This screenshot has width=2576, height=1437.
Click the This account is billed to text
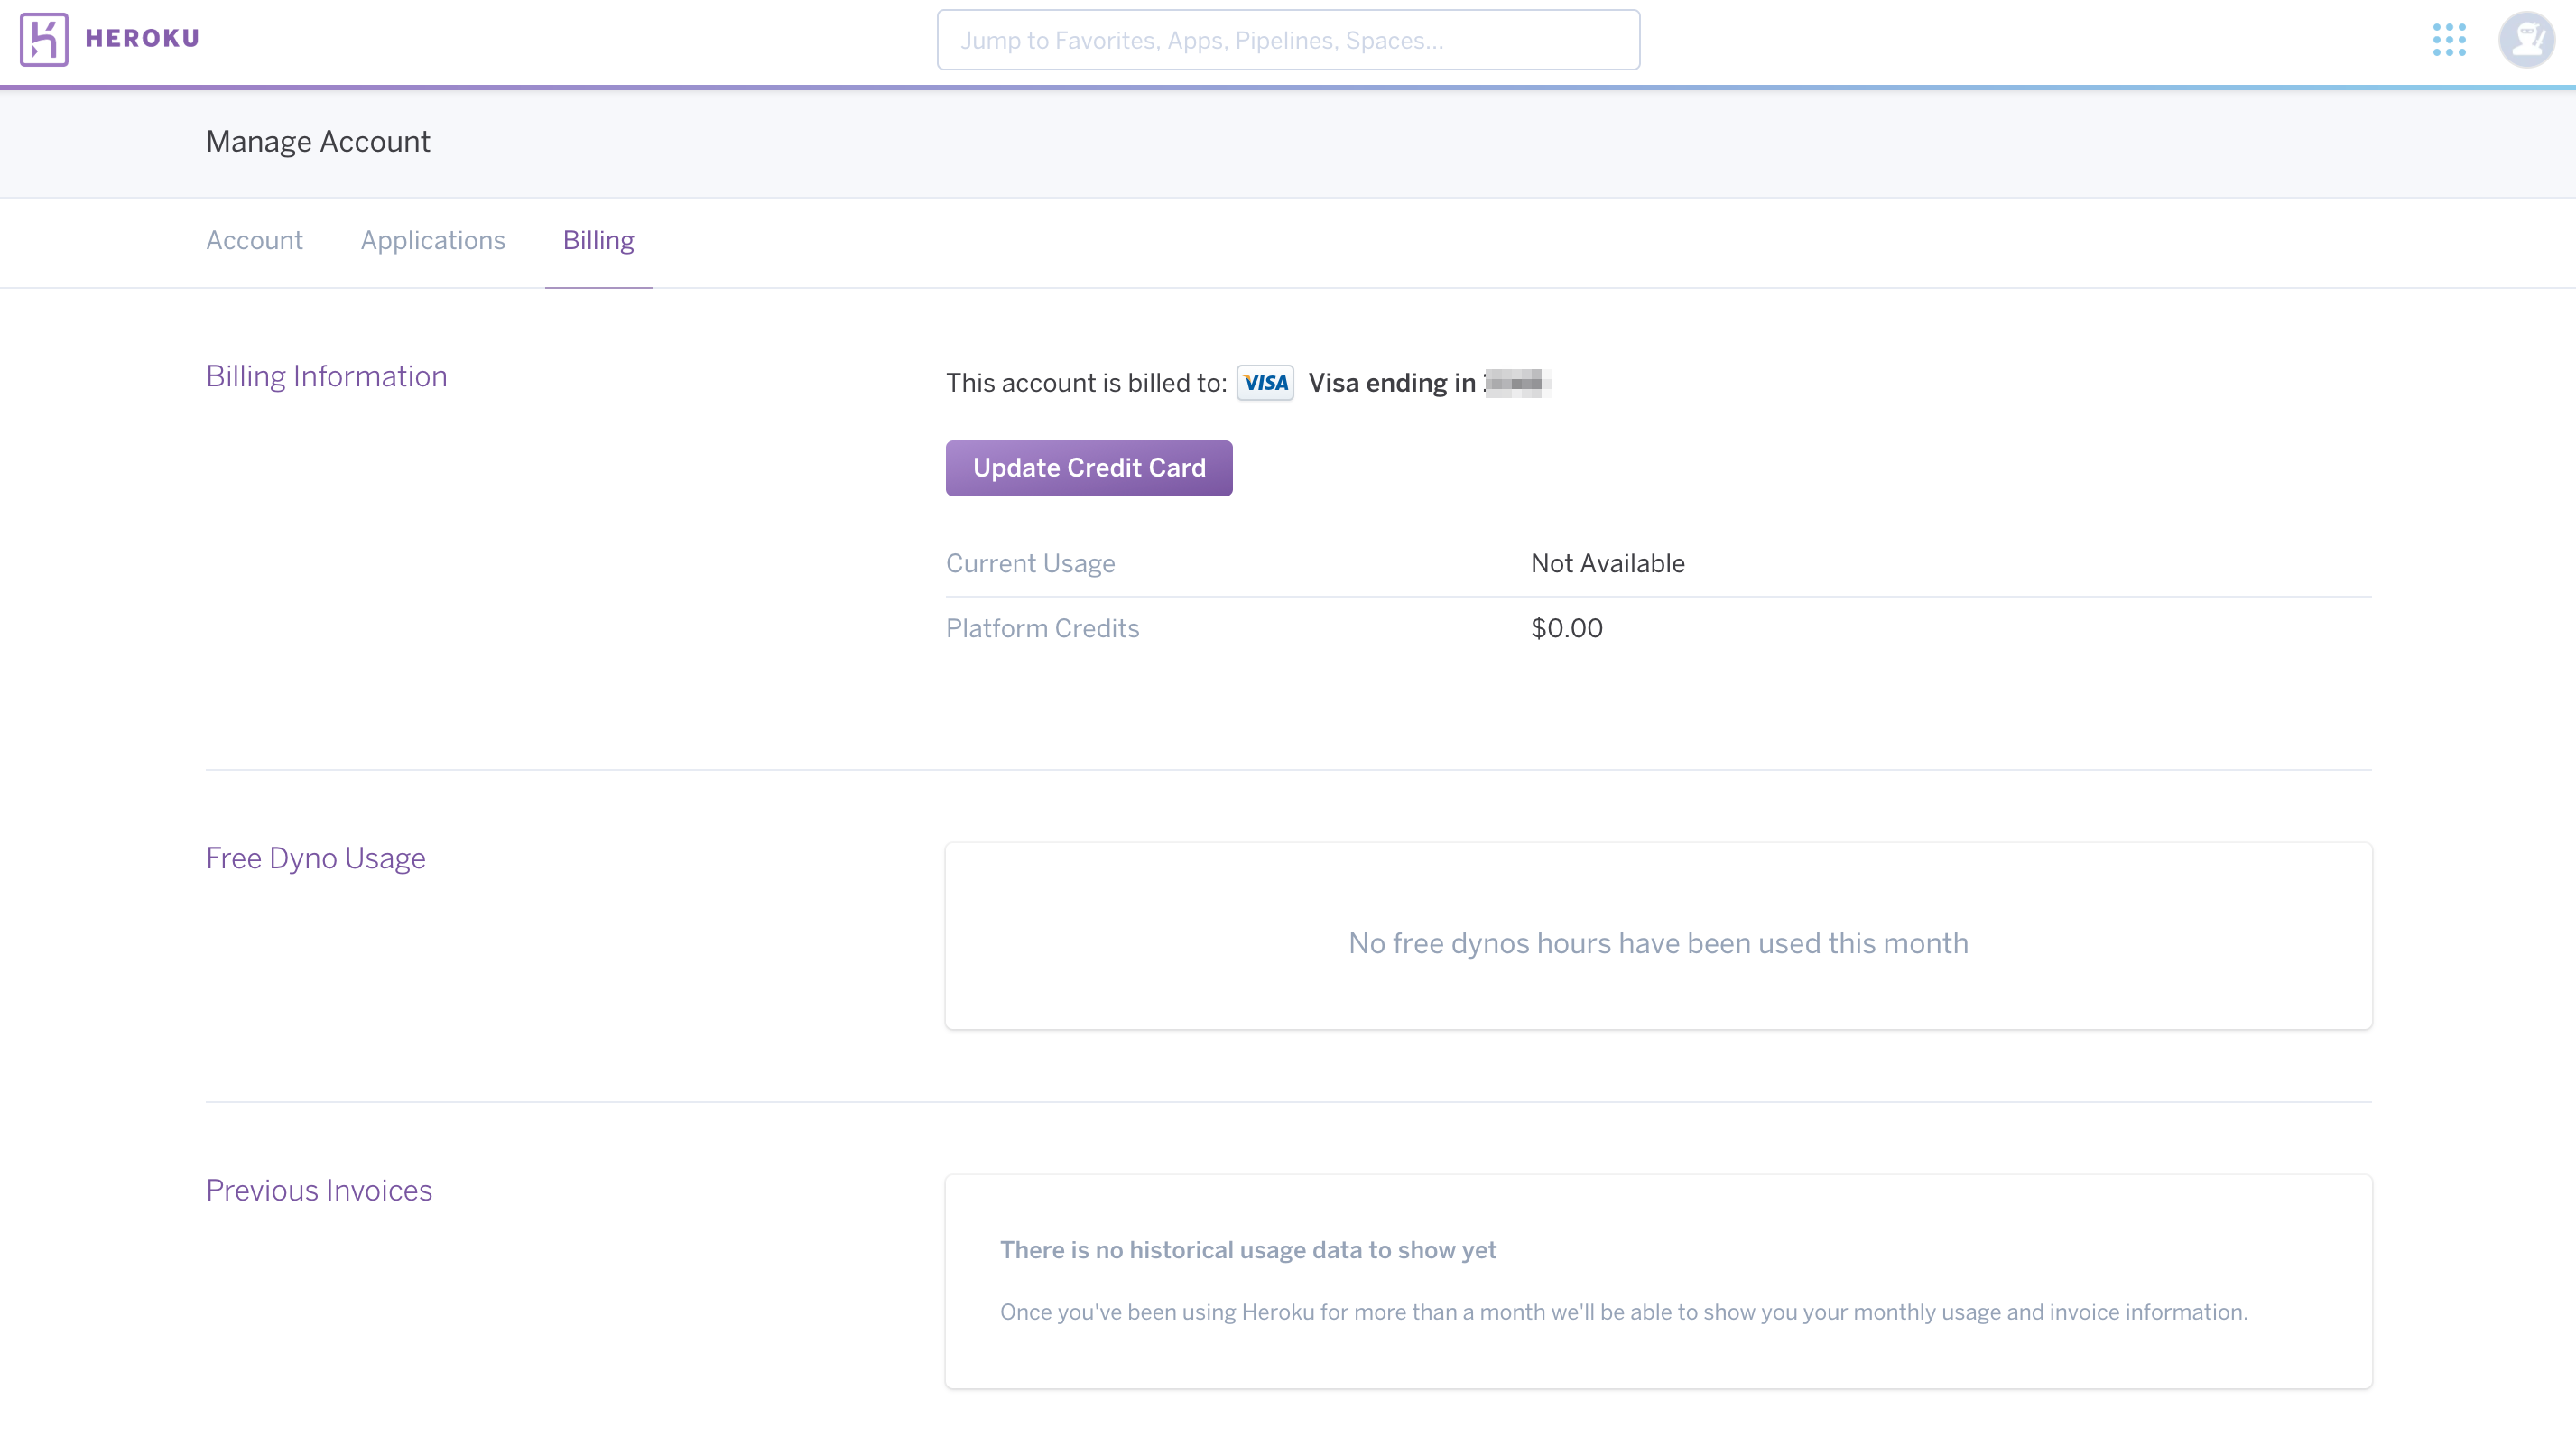click(1086, 383)
